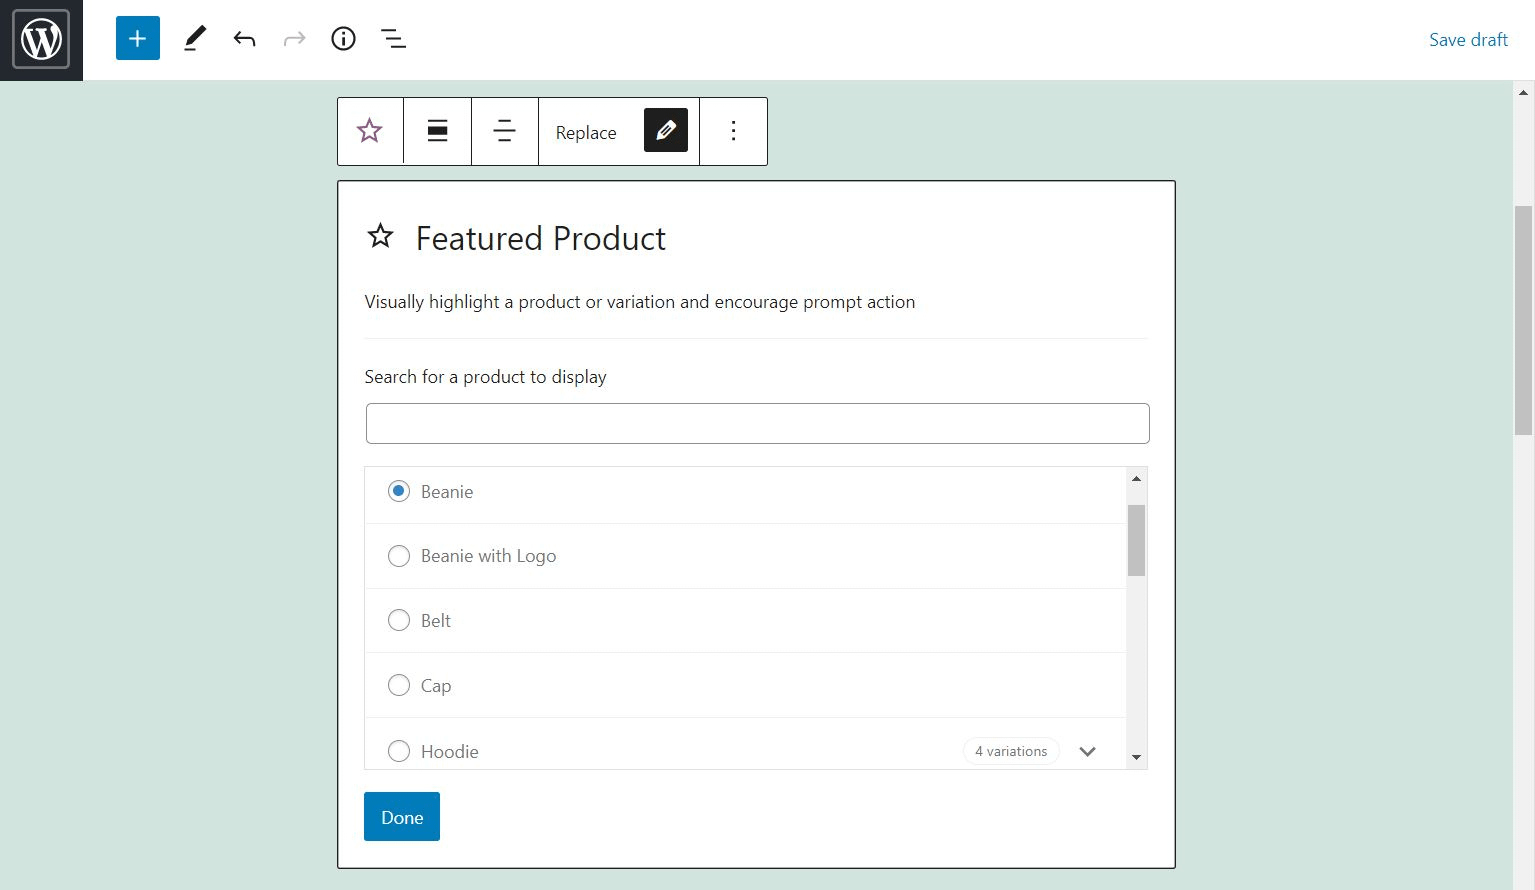Open the content position dropdown
This screenshot has height=890, width=1535.
(504, 131)
